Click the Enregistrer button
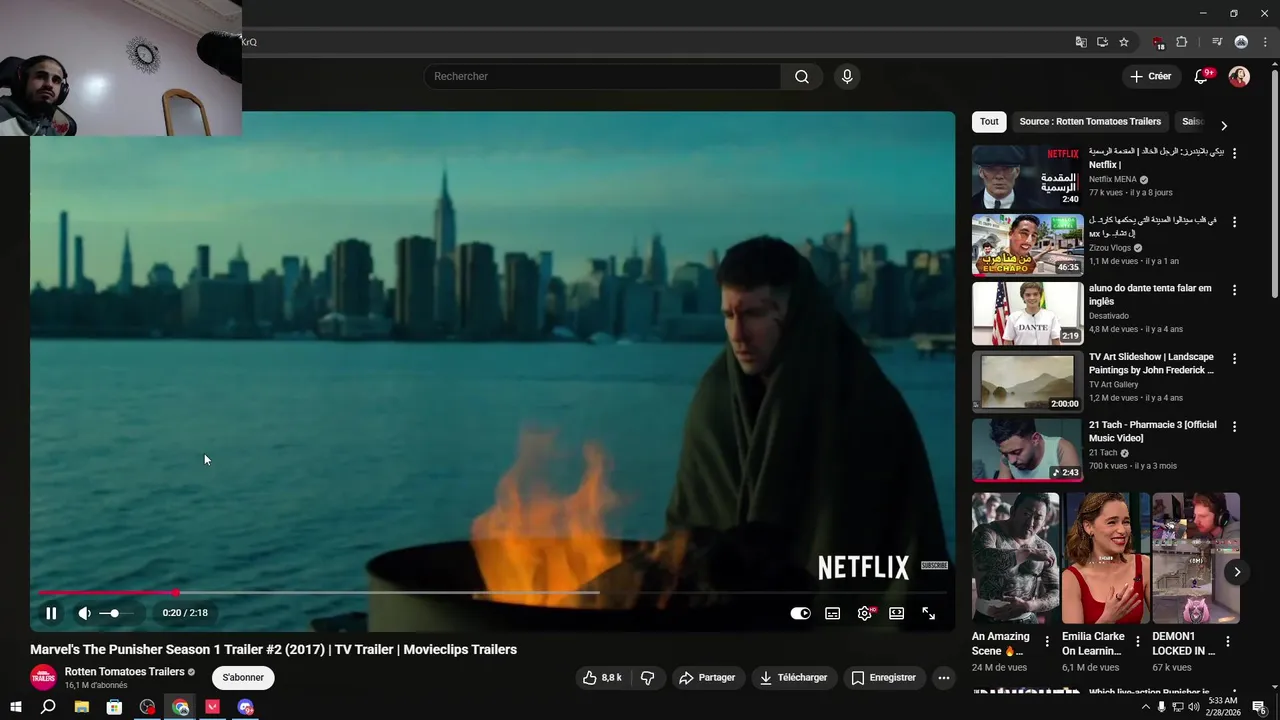1280x720 pixels. click(x=884, y=678)
